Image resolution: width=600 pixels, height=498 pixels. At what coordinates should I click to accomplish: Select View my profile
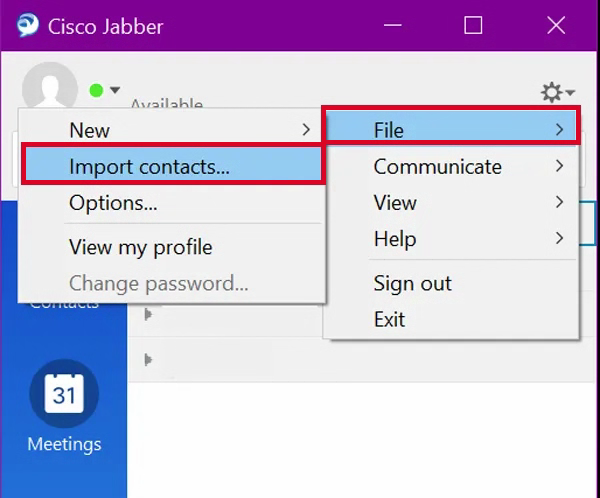pos(172,247)
